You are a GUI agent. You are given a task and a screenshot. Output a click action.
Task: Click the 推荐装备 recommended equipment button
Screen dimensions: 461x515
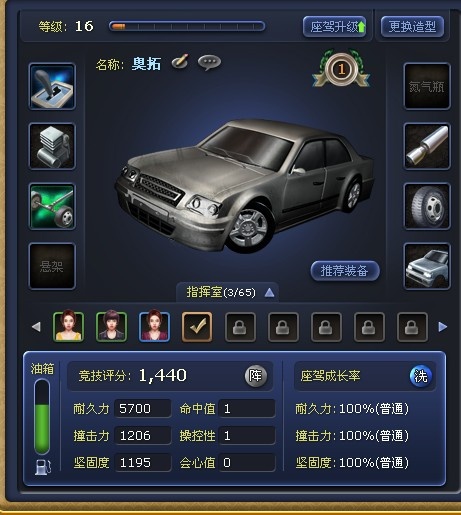[x=345, y=271]
